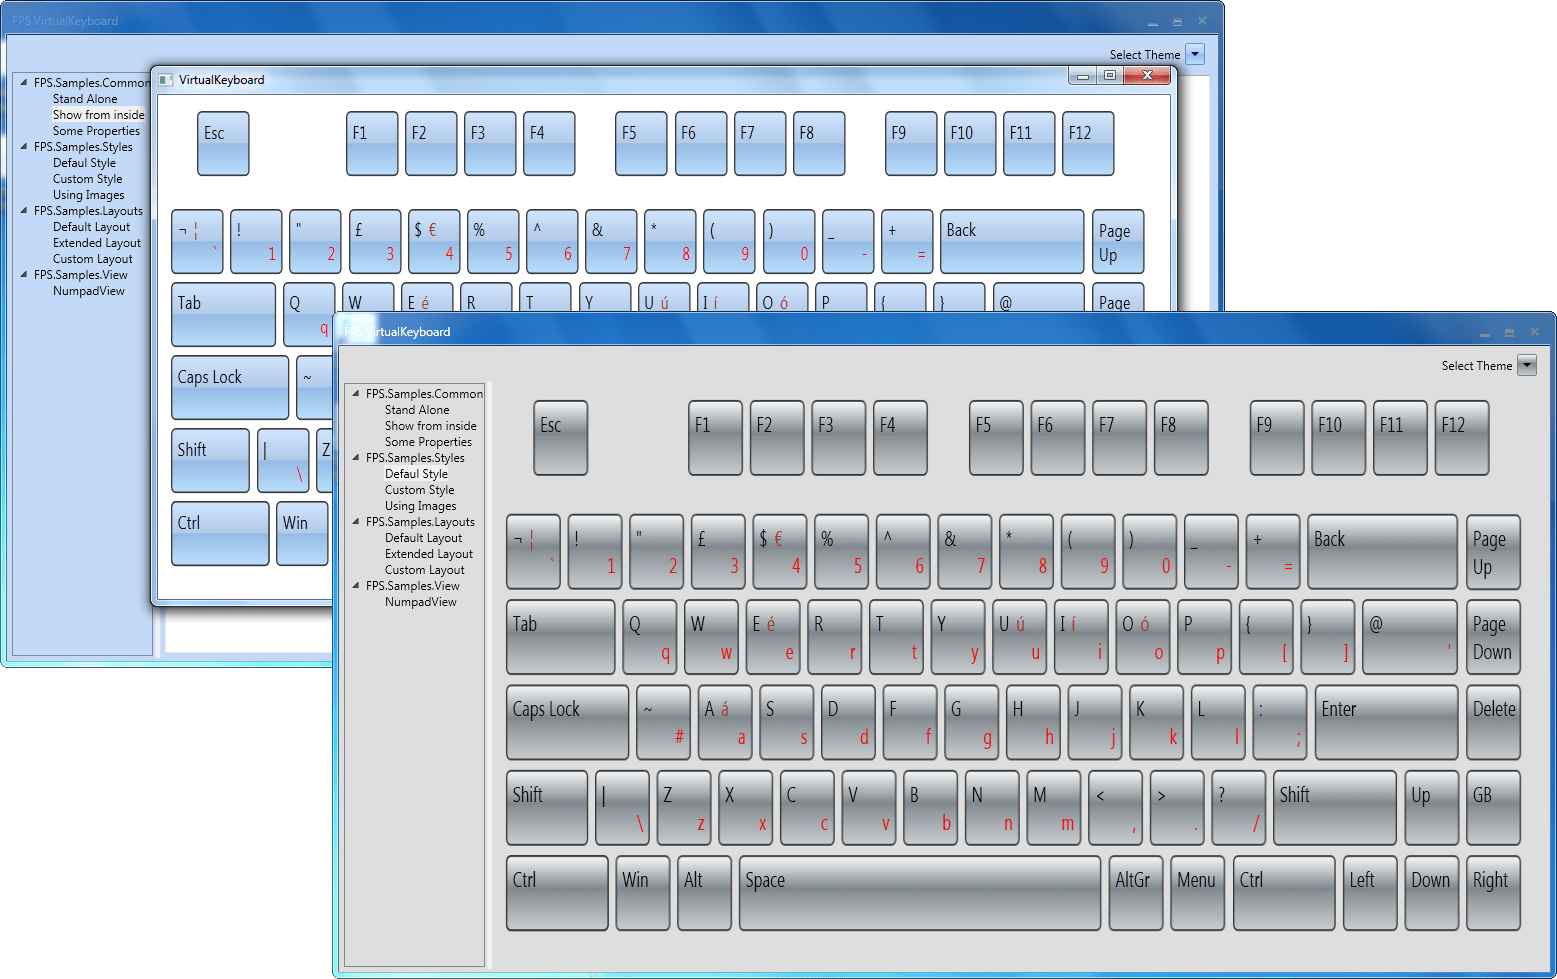Toggle Caps Lock on front gray keyboard
The image size is (1557, 979).
[x=568, y=722]
